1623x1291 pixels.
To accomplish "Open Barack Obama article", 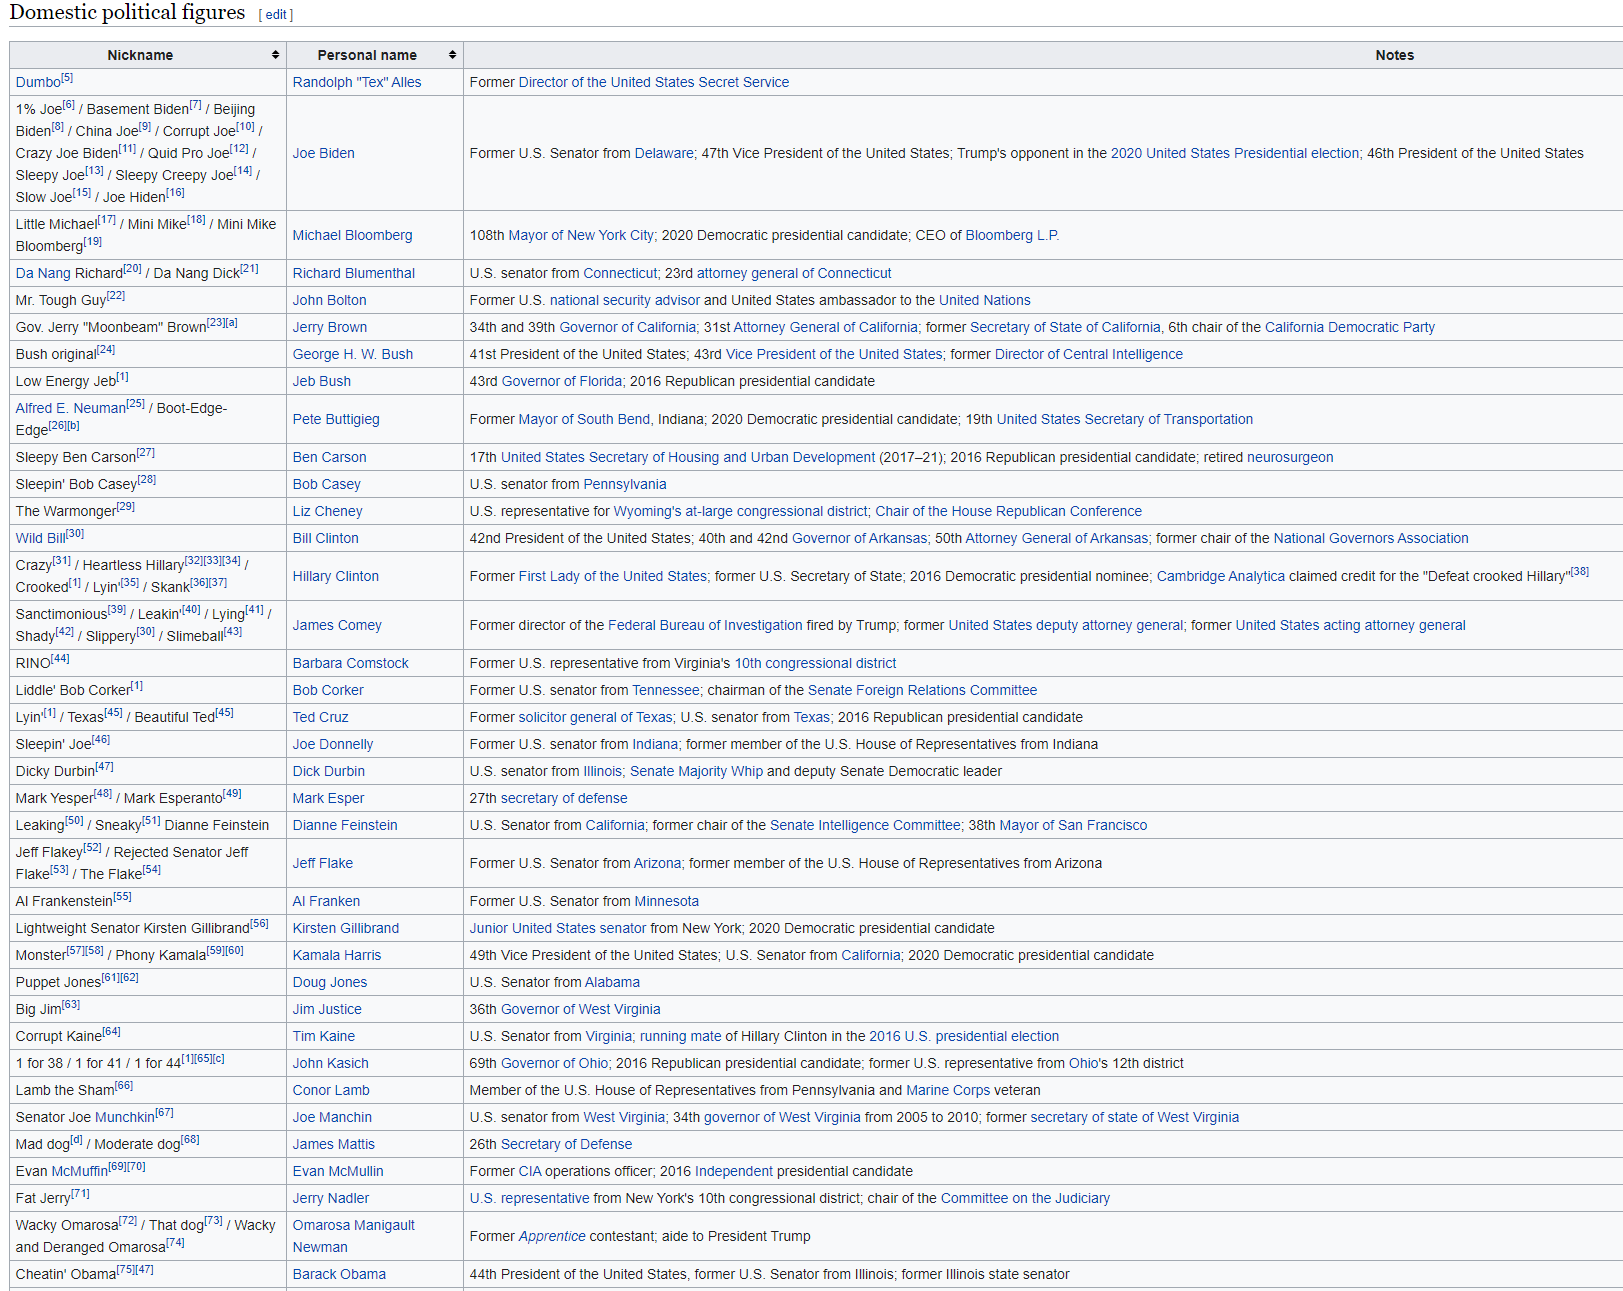I will tap(339, 1274).
